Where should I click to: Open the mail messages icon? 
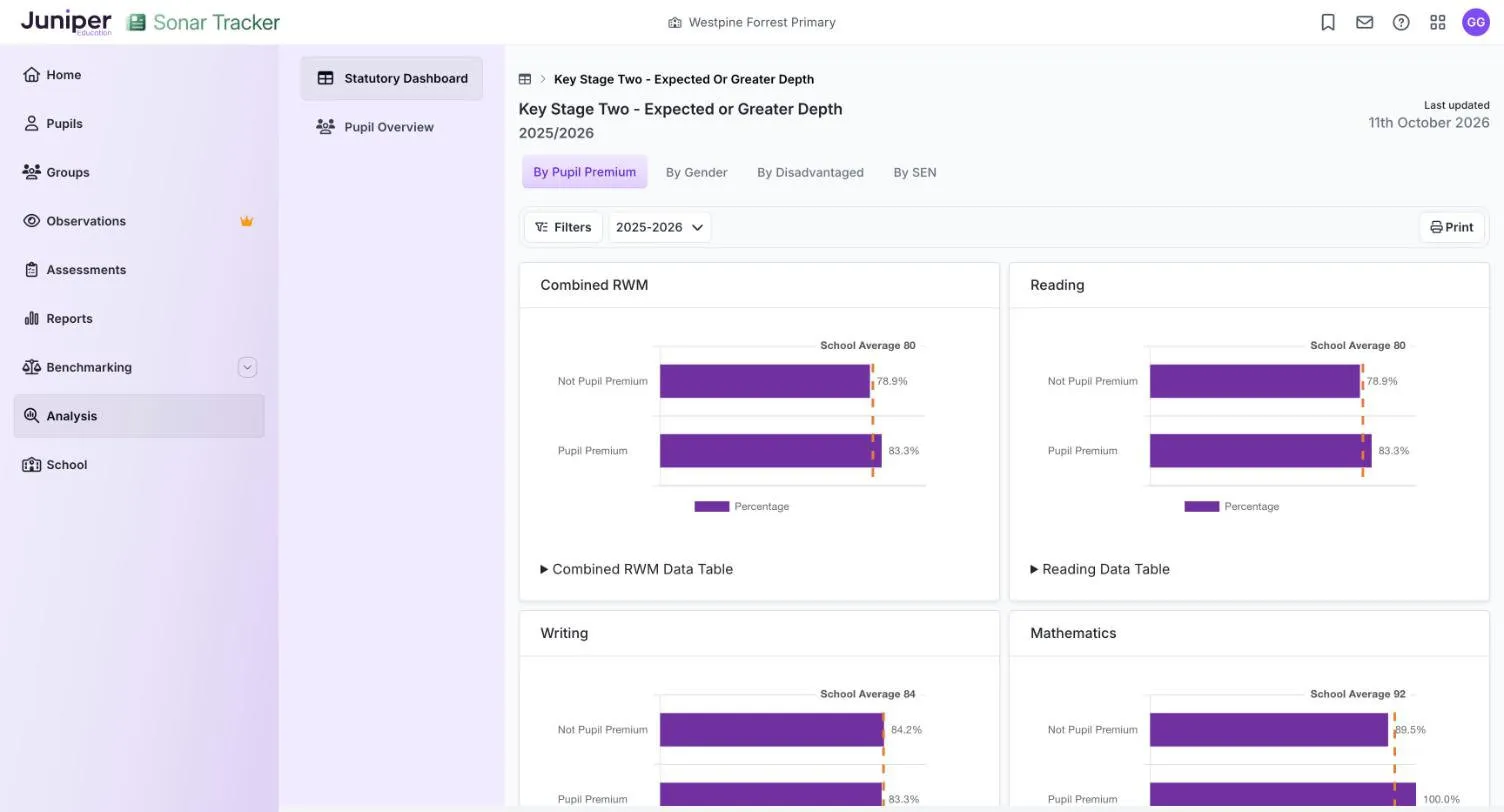1364,22
